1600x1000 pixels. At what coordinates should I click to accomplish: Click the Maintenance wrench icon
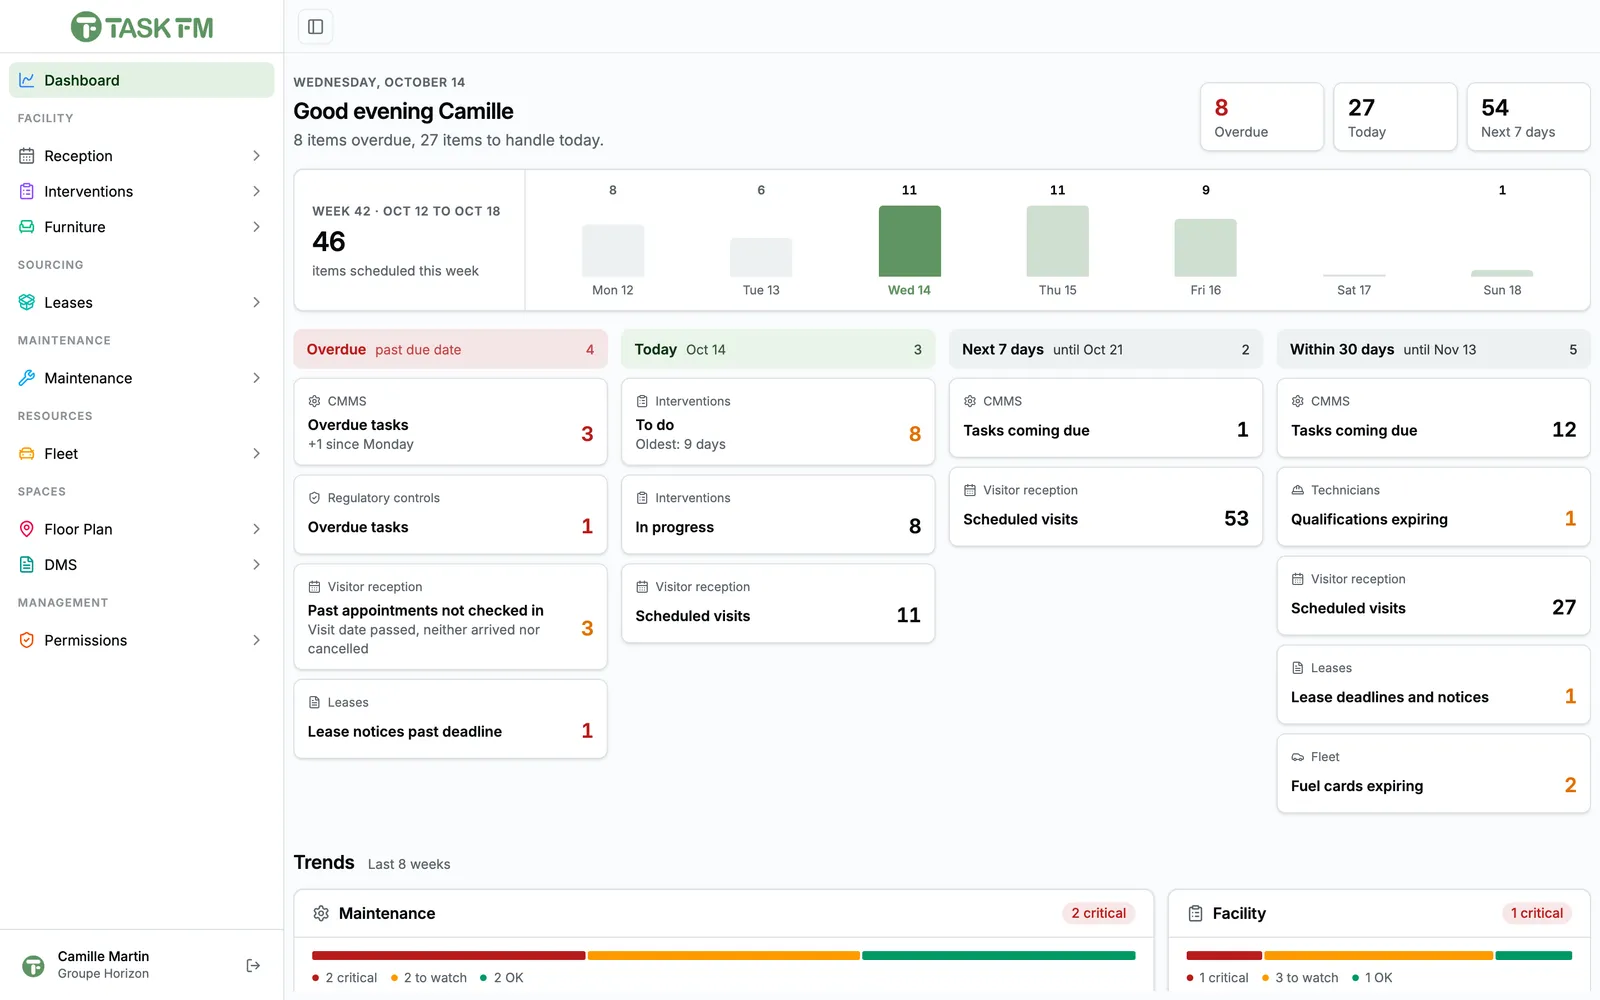point(27,378)
